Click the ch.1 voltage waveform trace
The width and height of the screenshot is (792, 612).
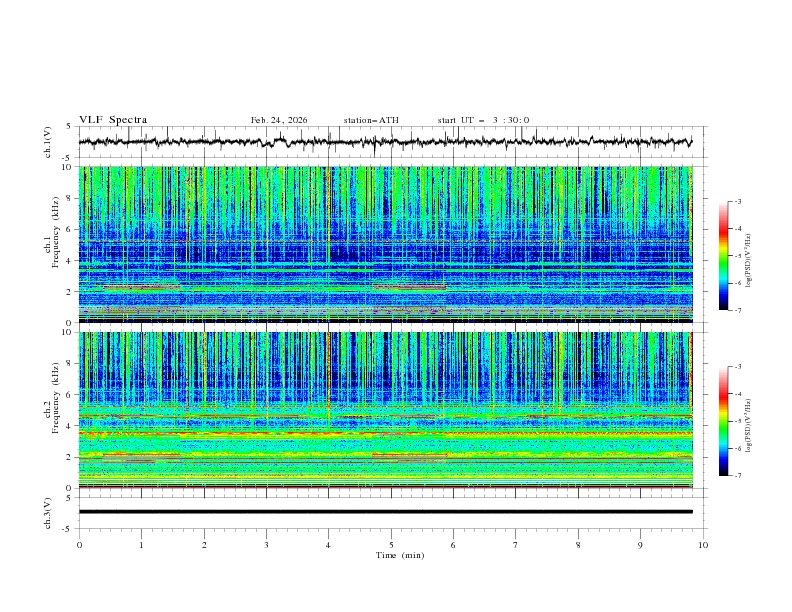[x=385, y=142]
